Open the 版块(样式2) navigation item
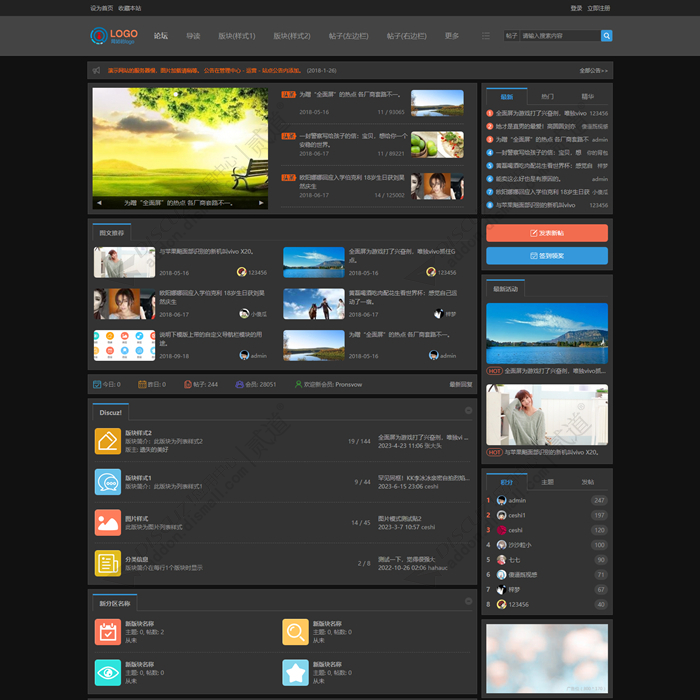700x700 pixels. [292, 36]
